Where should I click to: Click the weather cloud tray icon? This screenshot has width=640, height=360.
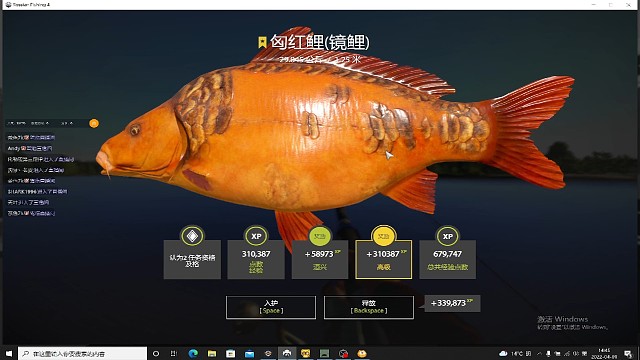[503, 353]
